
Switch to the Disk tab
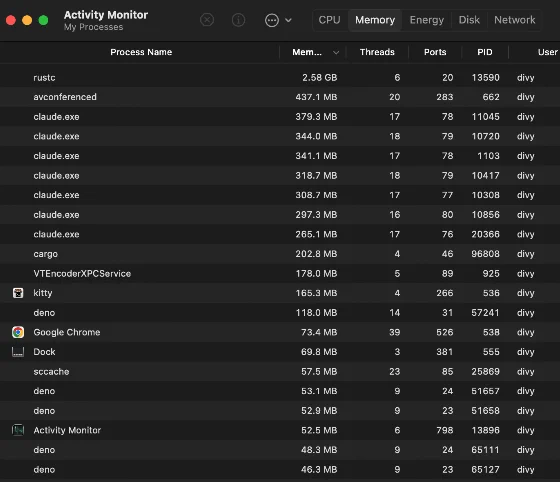469,20
